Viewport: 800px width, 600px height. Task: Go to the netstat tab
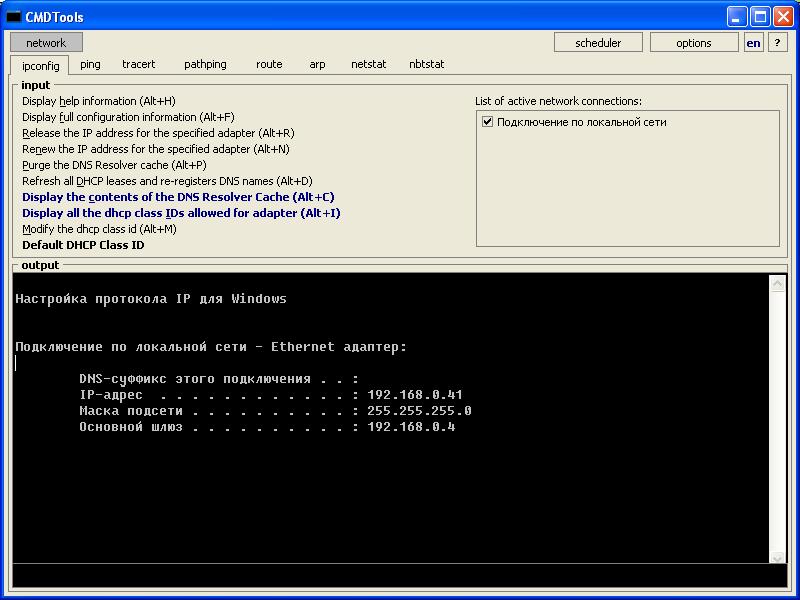[x=368, y=64]
